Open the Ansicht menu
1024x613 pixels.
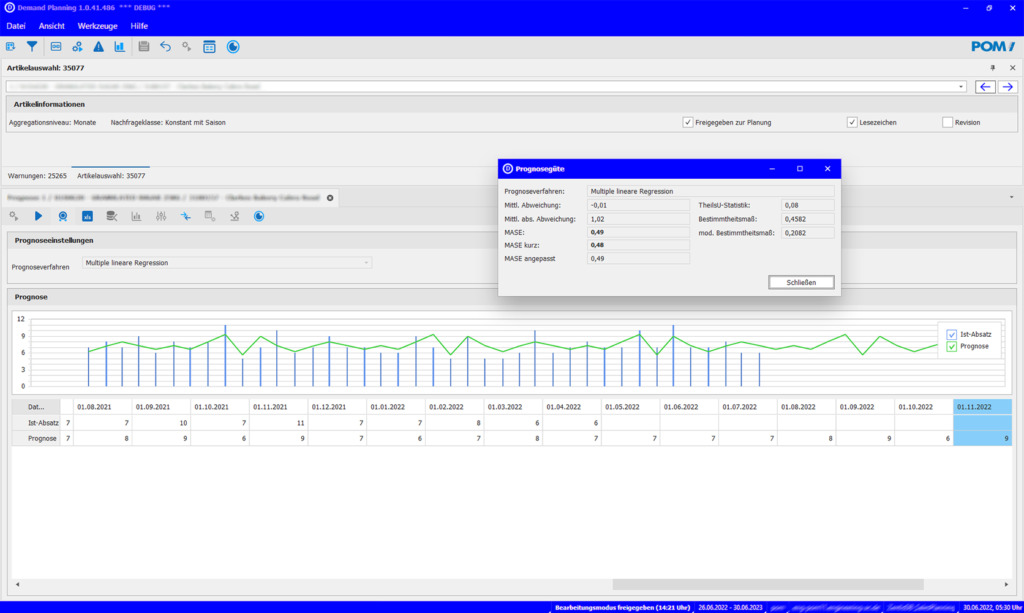click(52, 25)
